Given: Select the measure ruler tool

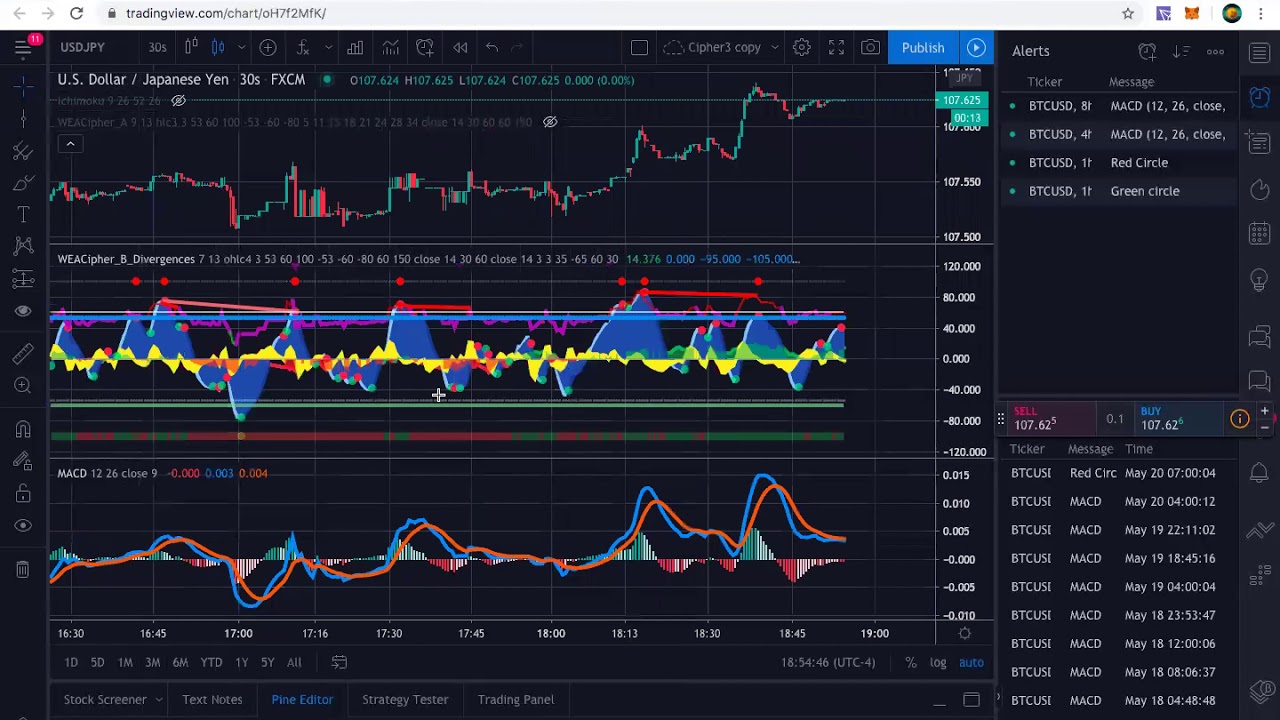Looking at the screenshot, I should [x=23, y=352].
